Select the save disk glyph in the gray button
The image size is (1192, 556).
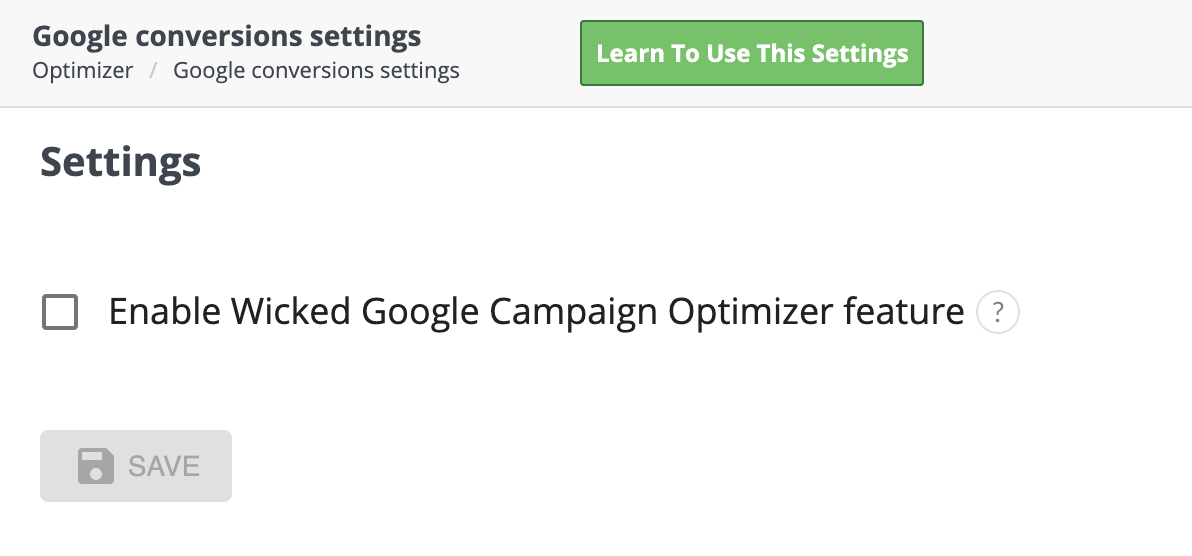[x=96, y=466]
